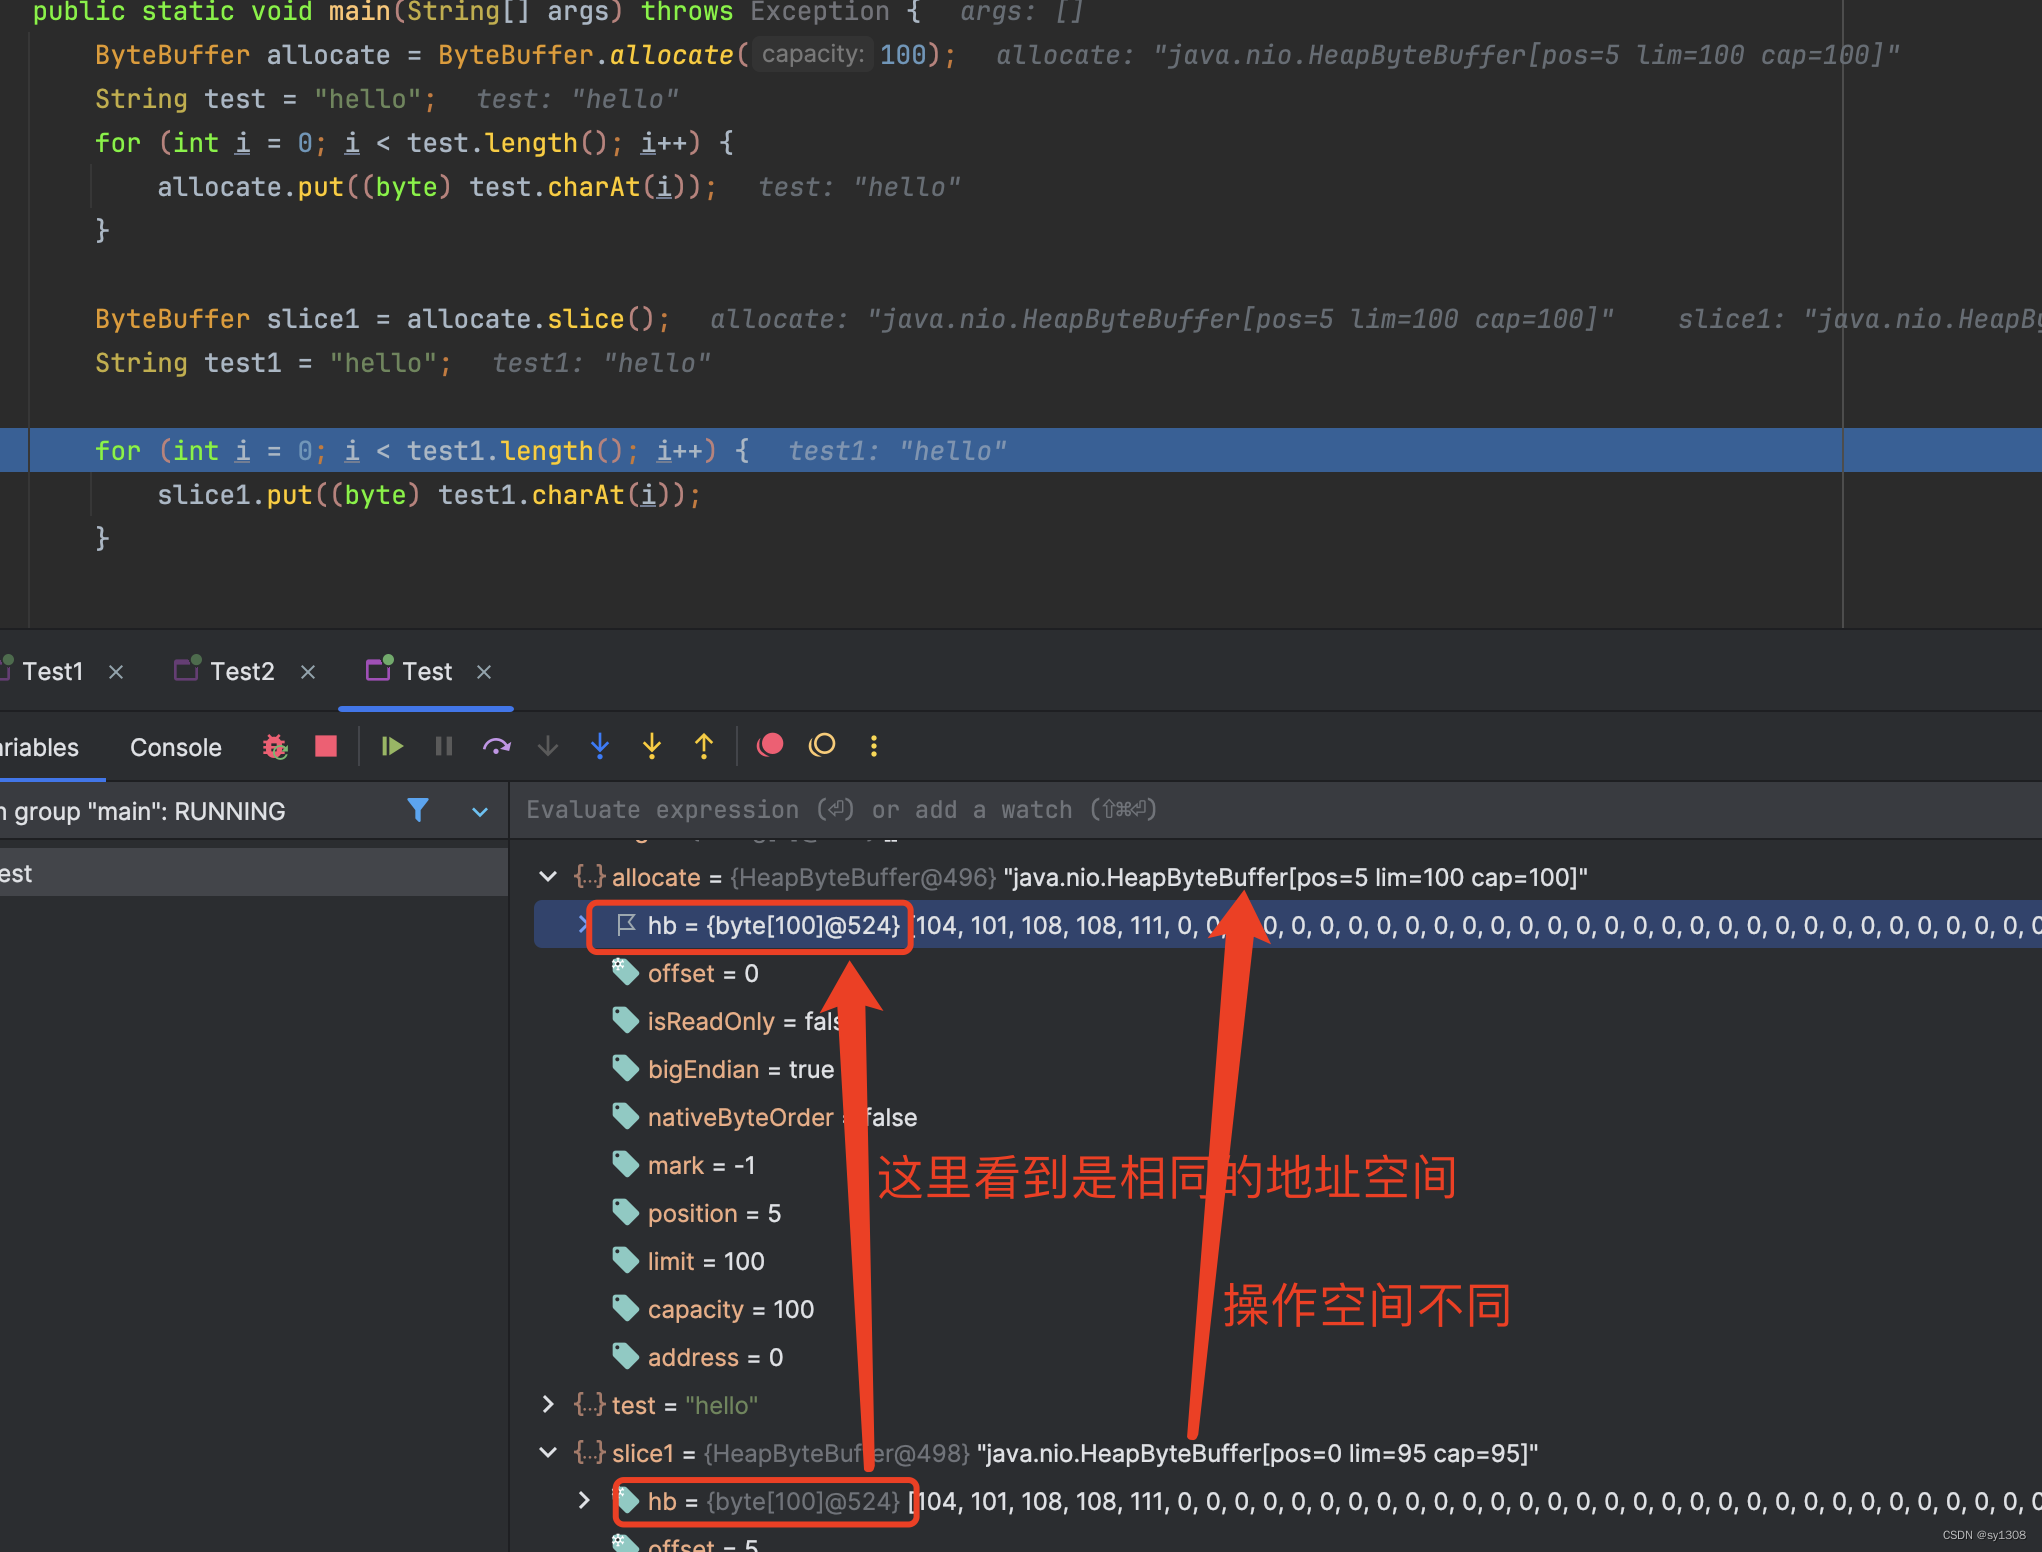Screen dimensions: 2042x1552
Task: Pause the running program
Action: [x=443, y=746]
